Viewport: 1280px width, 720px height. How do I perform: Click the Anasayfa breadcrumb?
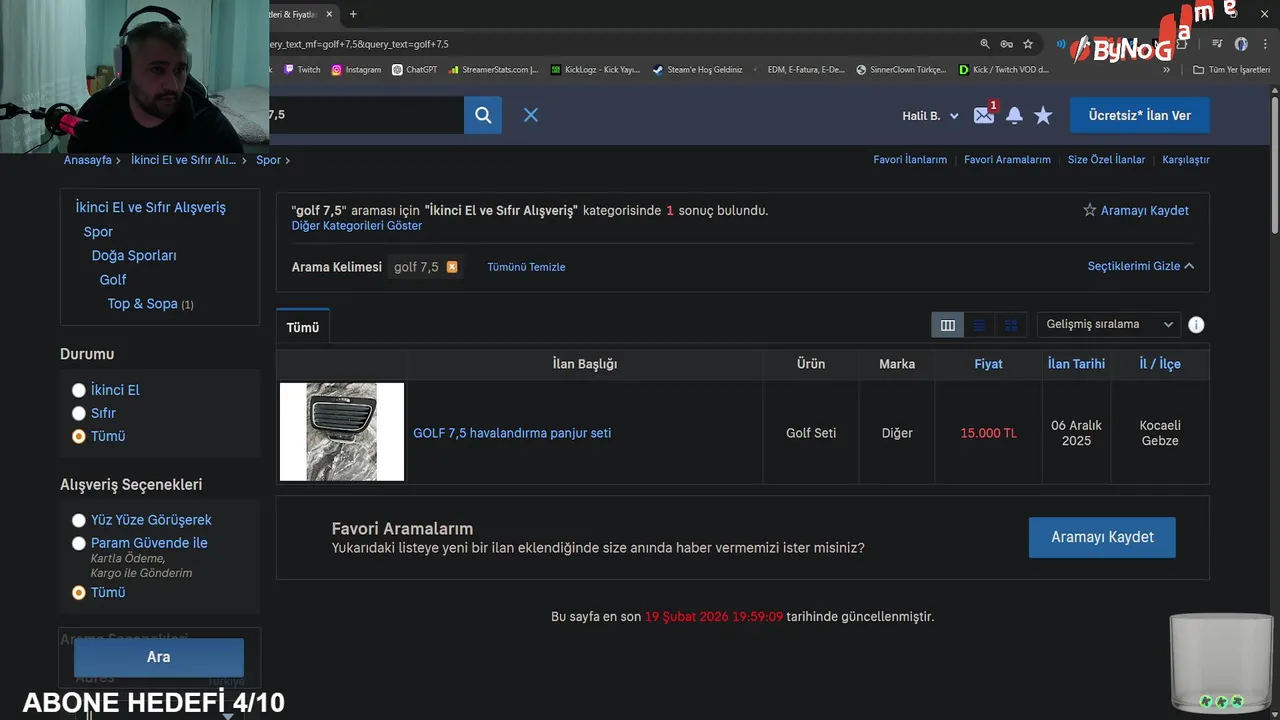[88, 160]
